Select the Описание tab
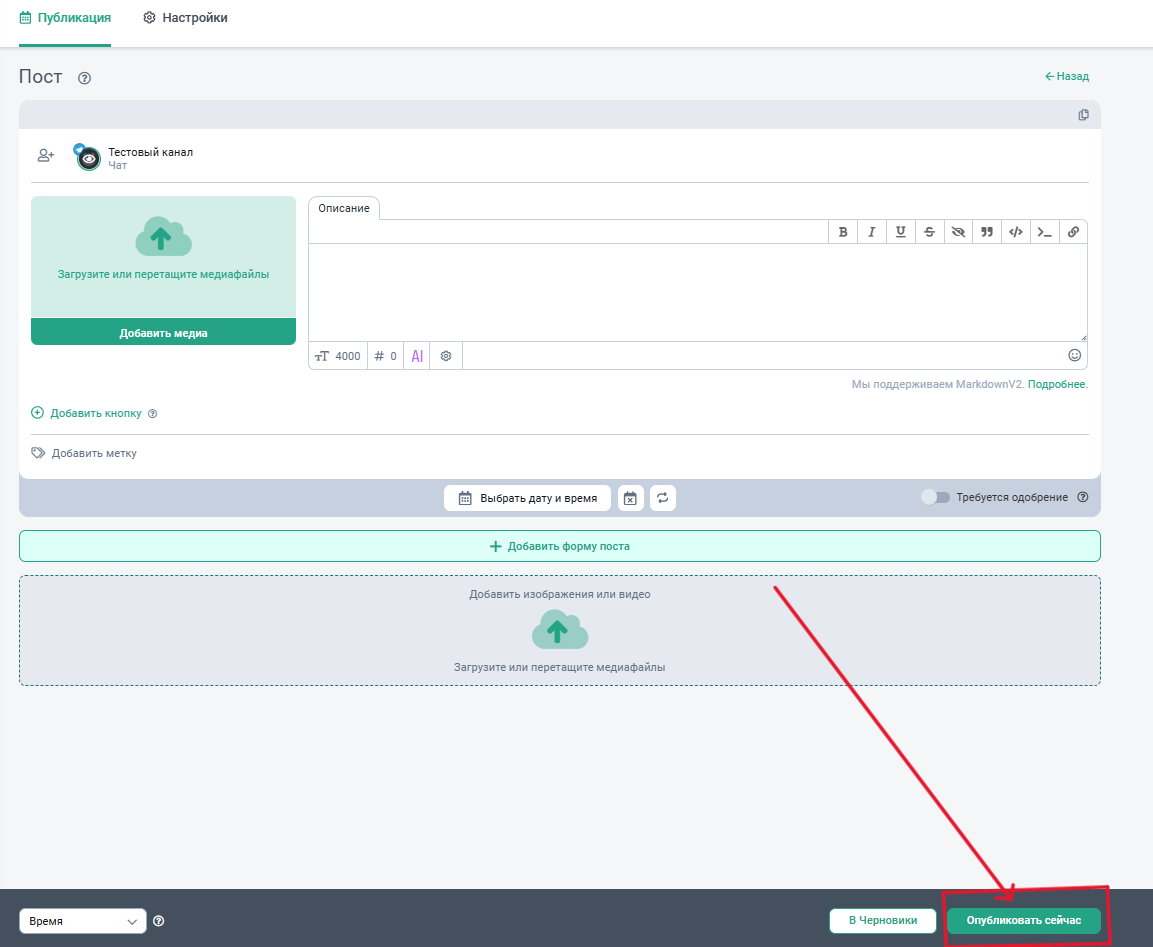1153x947 pixels. point(344,208)
